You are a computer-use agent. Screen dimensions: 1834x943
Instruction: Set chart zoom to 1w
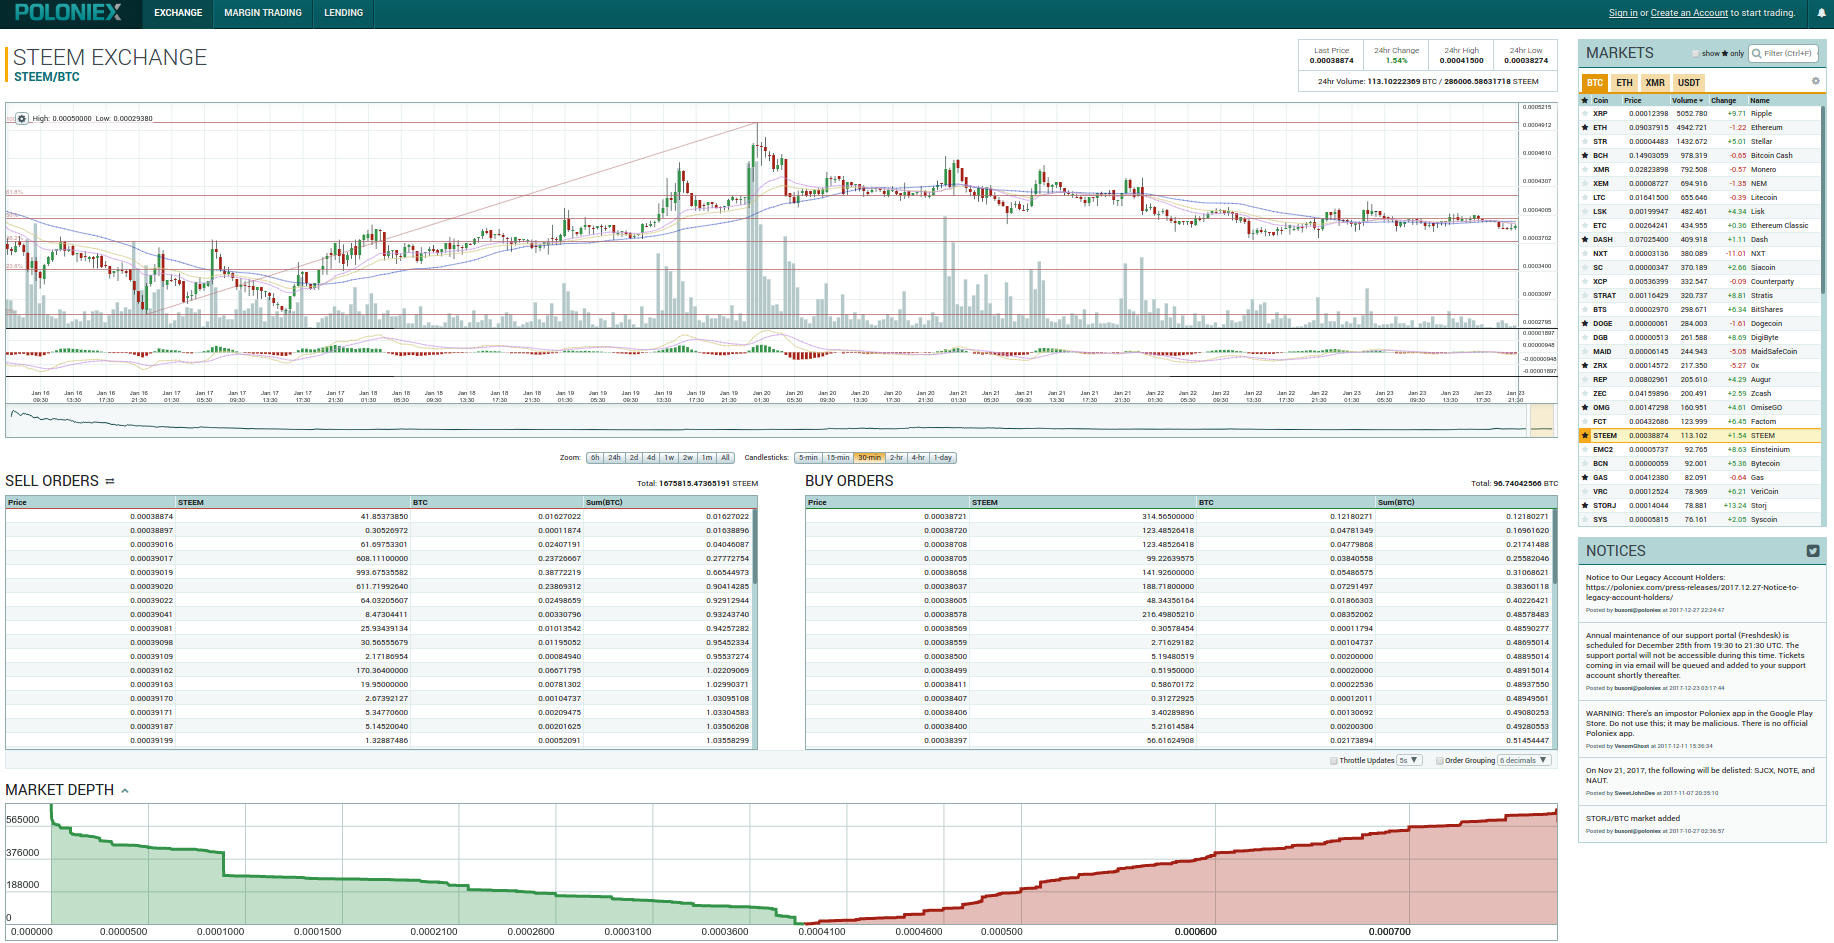pos(669,458)
